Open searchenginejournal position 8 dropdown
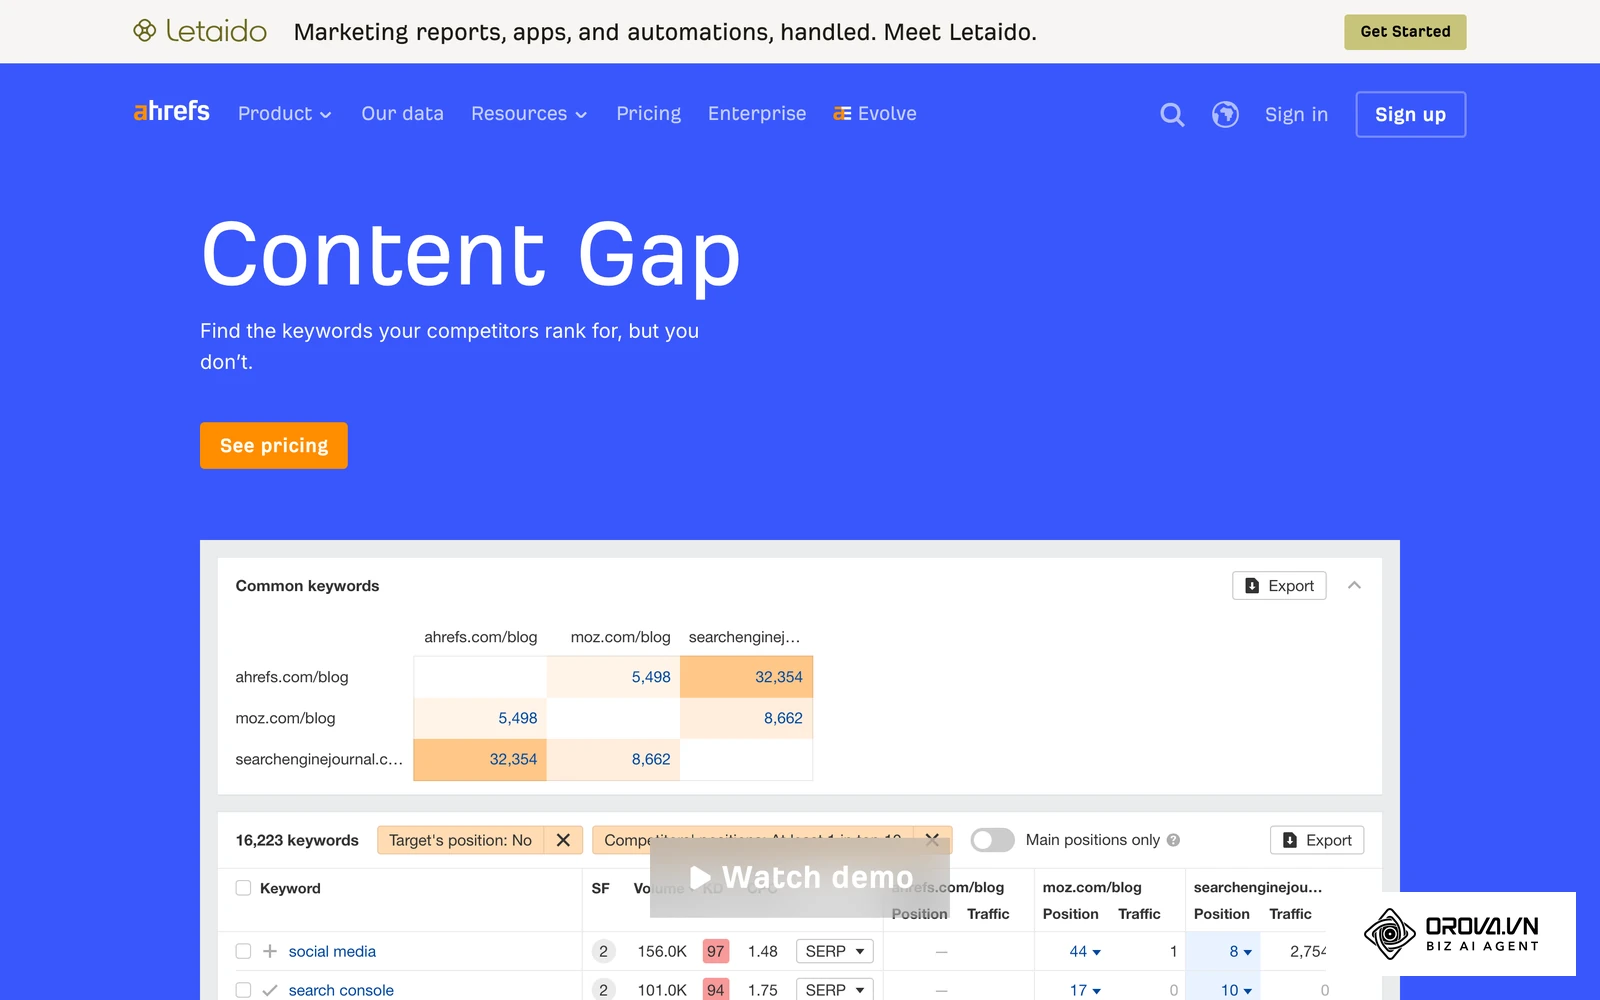This screenshot has height=1000, width=1600. pyautogui.click(x=1240, y=951)
